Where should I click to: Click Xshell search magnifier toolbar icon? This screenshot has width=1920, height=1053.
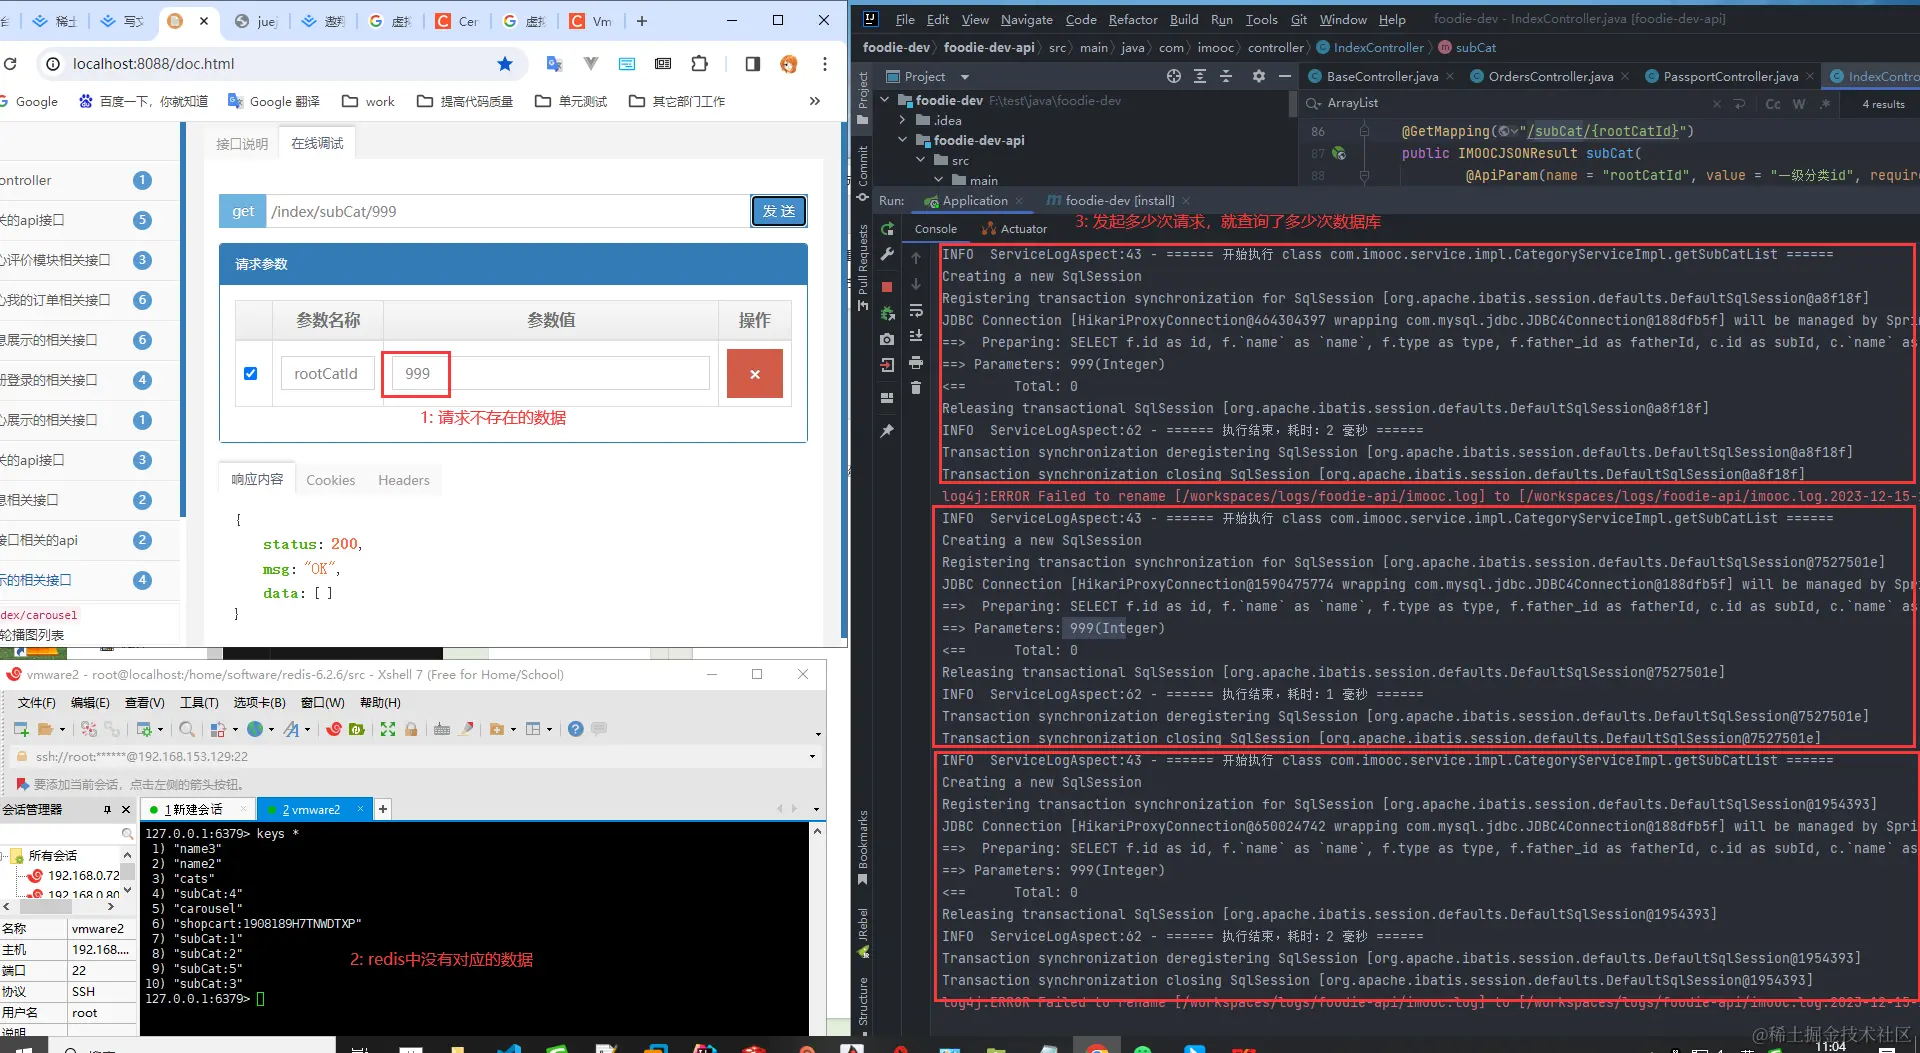(x=187, y=729)
